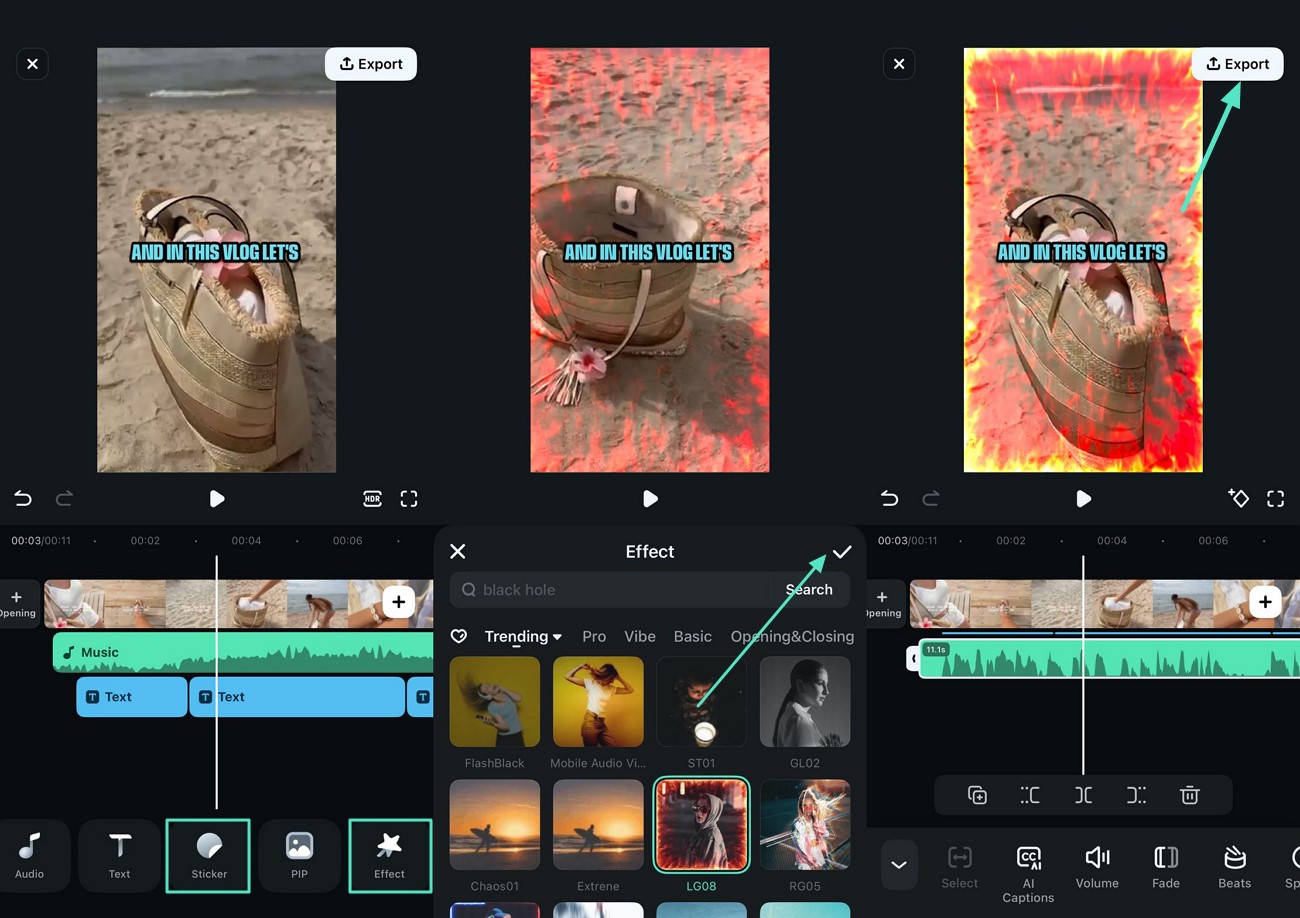Click the trim-right split icon in the clip toolbar
The image size is (1300, 918).
1136,795
